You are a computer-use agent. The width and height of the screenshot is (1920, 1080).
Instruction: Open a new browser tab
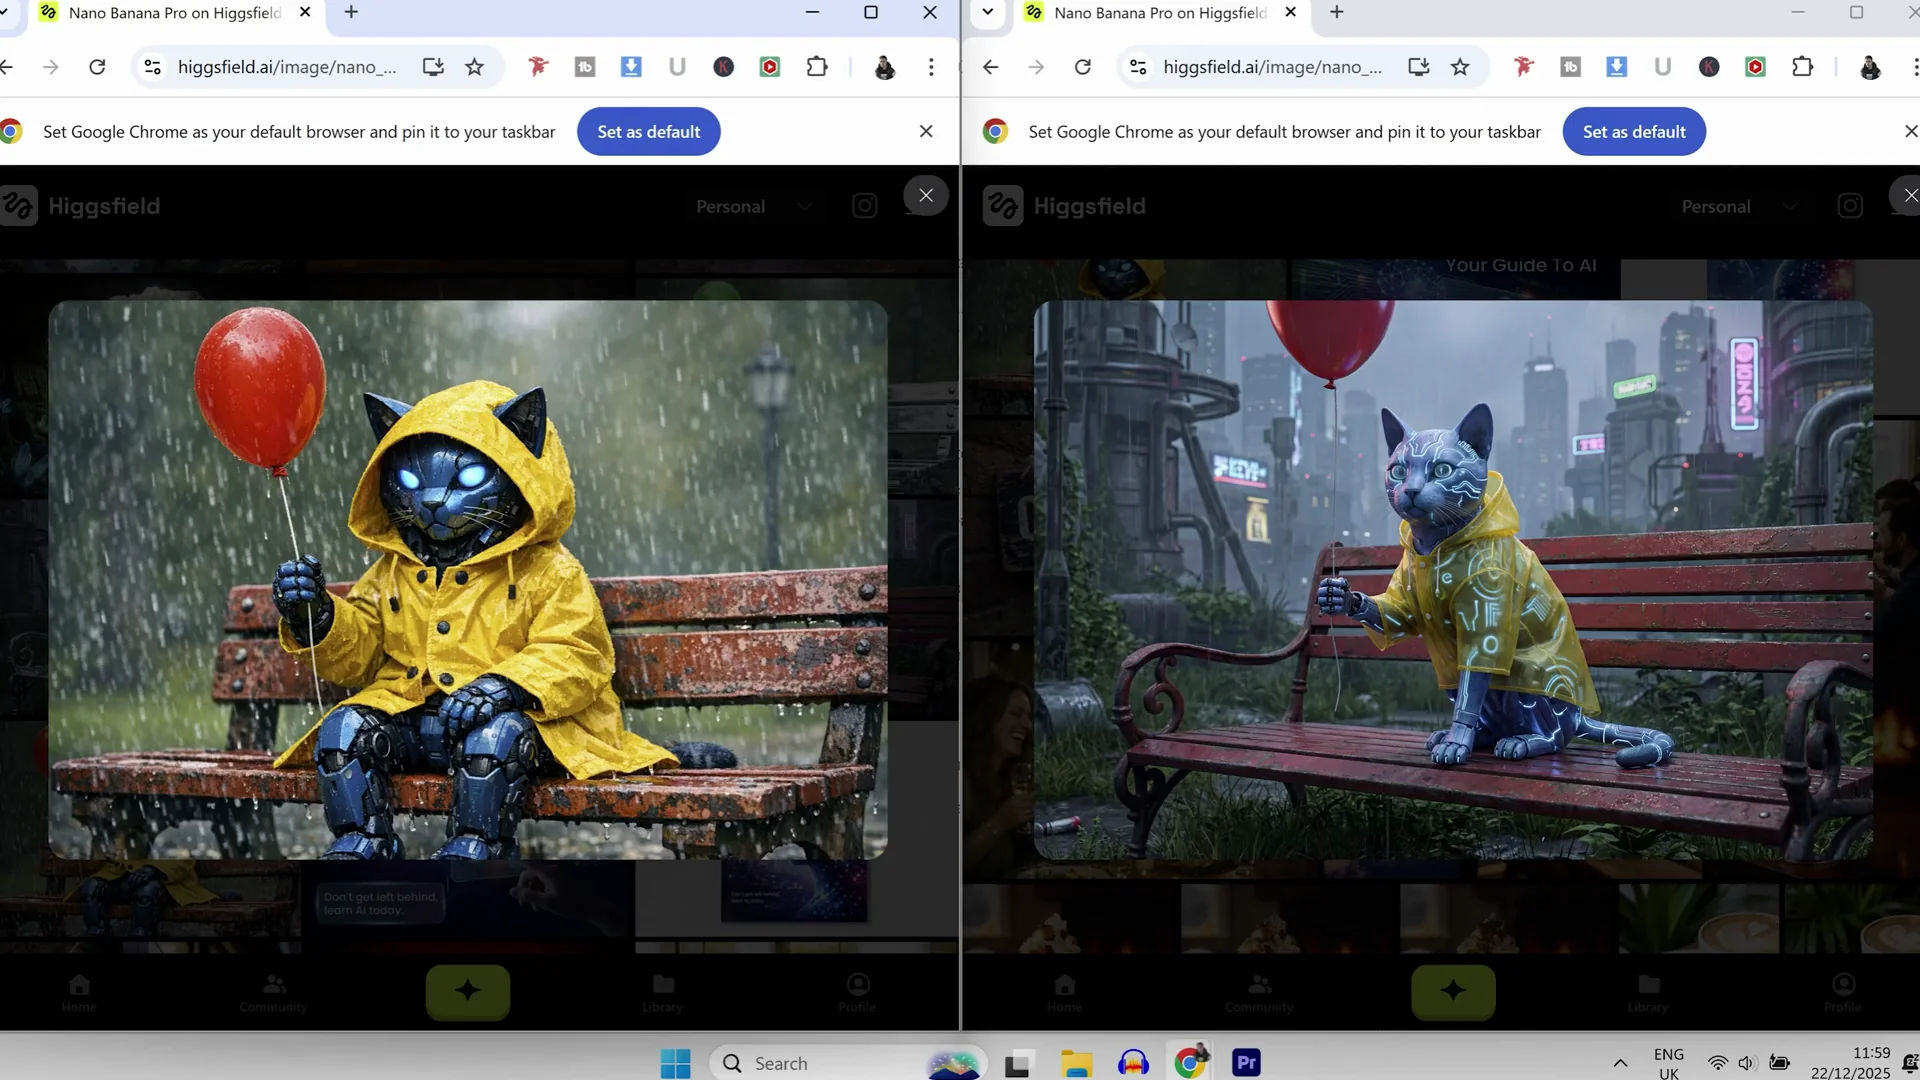(350, 13)
